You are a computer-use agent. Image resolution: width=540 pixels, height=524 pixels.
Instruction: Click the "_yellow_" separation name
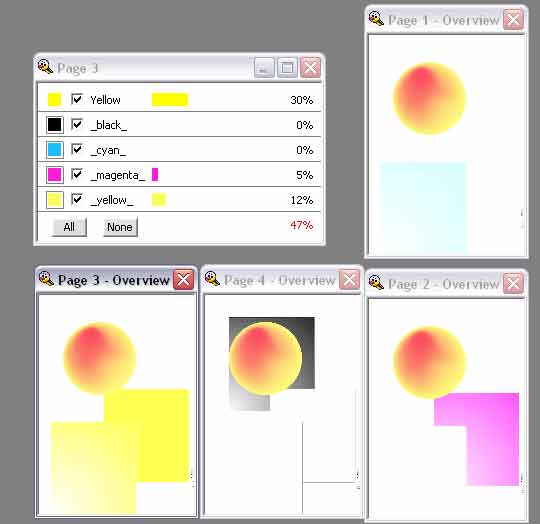(x=112, y=200)
